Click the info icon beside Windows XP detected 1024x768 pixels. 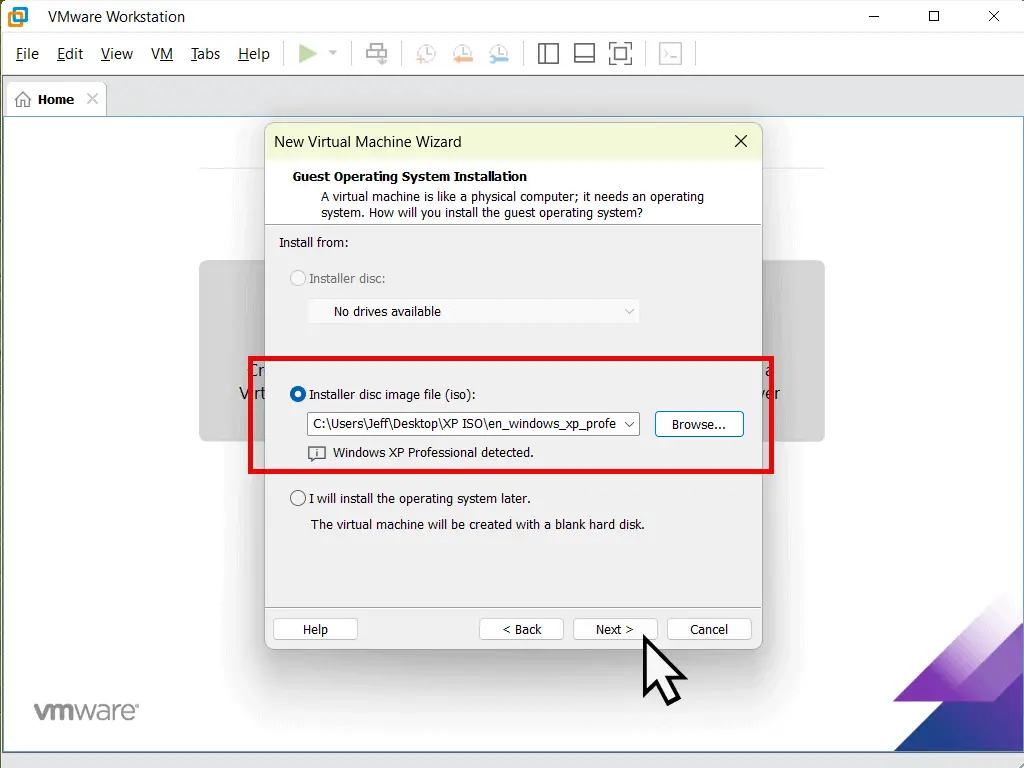(317, 453)
